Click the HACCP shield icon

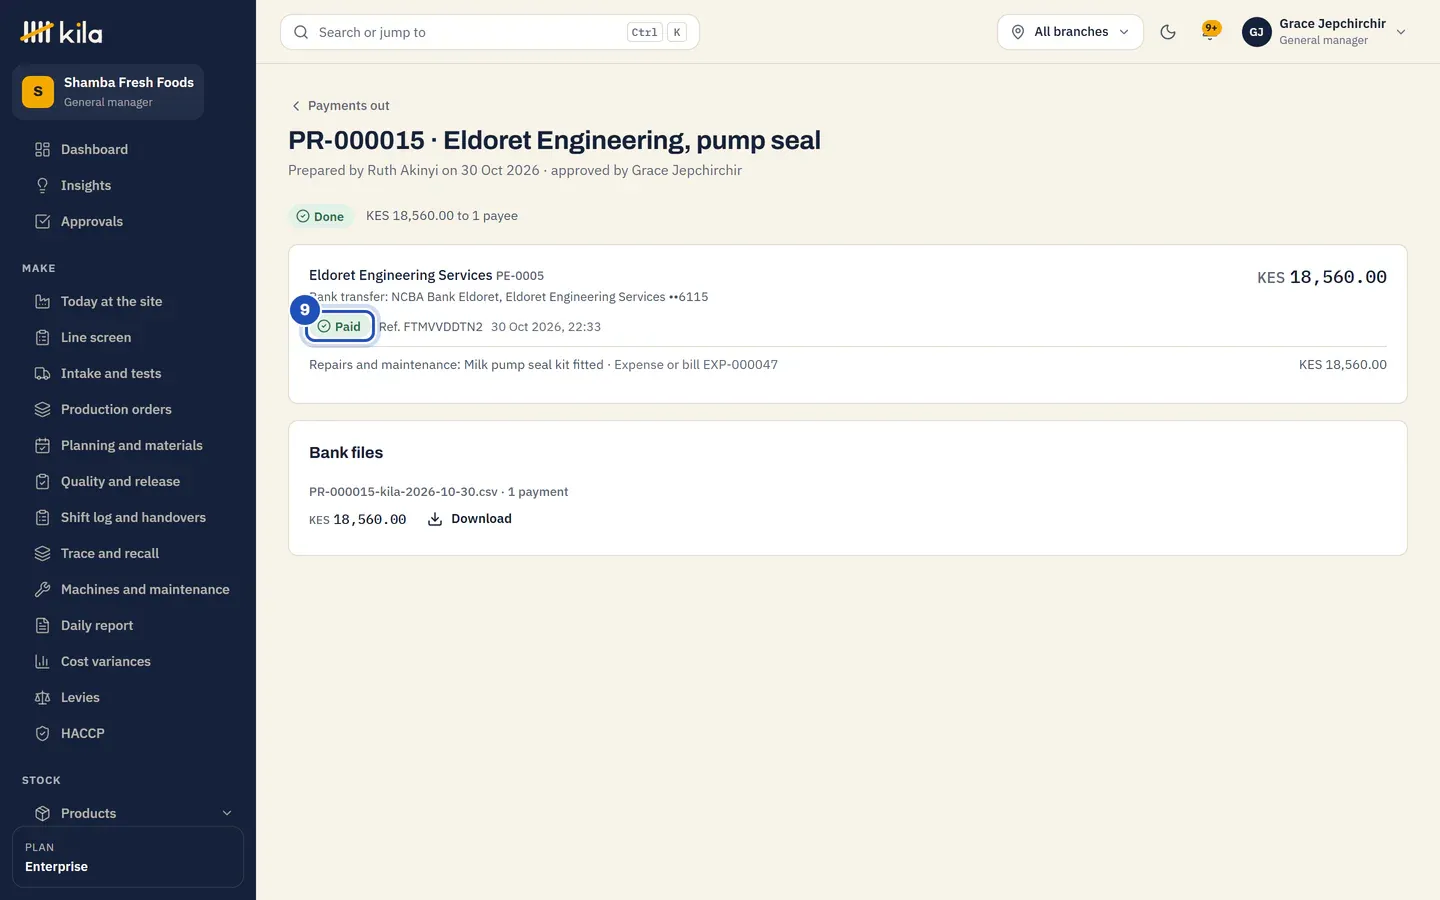coord(42,733)
